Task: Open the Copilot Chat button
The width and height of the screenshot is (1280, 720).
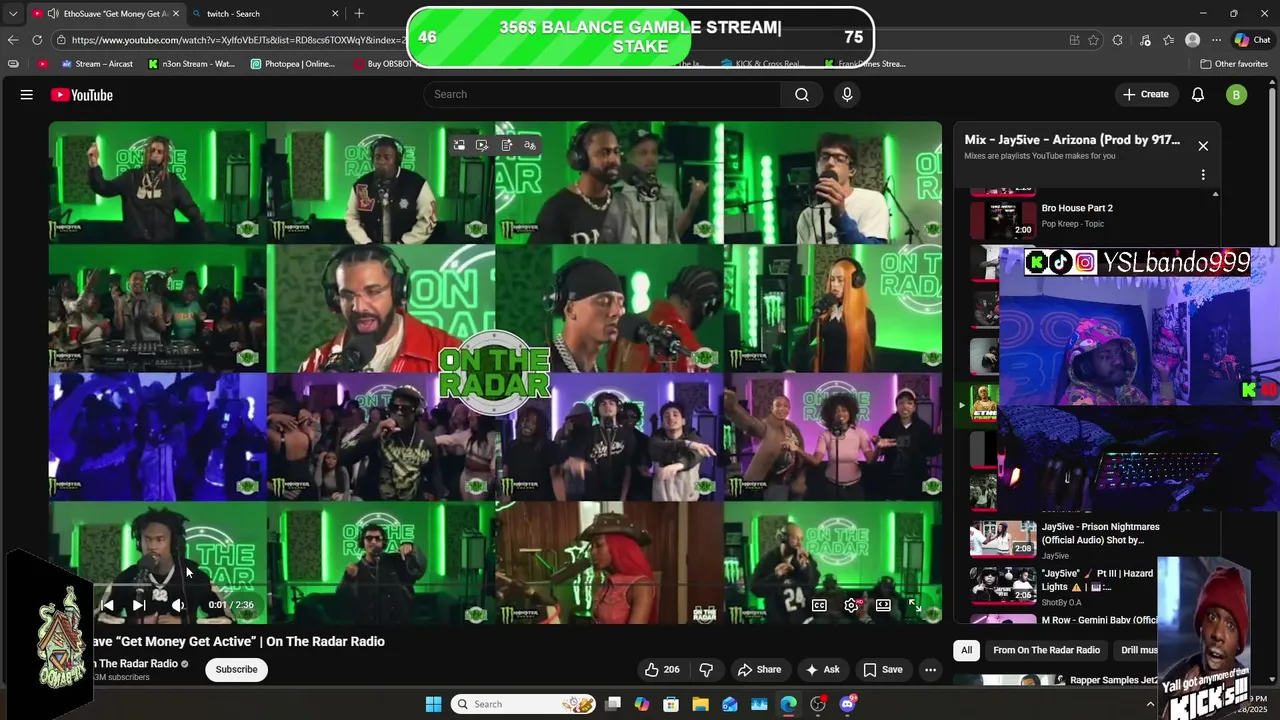Action: pyautogui.click(x=1252, y=40)
